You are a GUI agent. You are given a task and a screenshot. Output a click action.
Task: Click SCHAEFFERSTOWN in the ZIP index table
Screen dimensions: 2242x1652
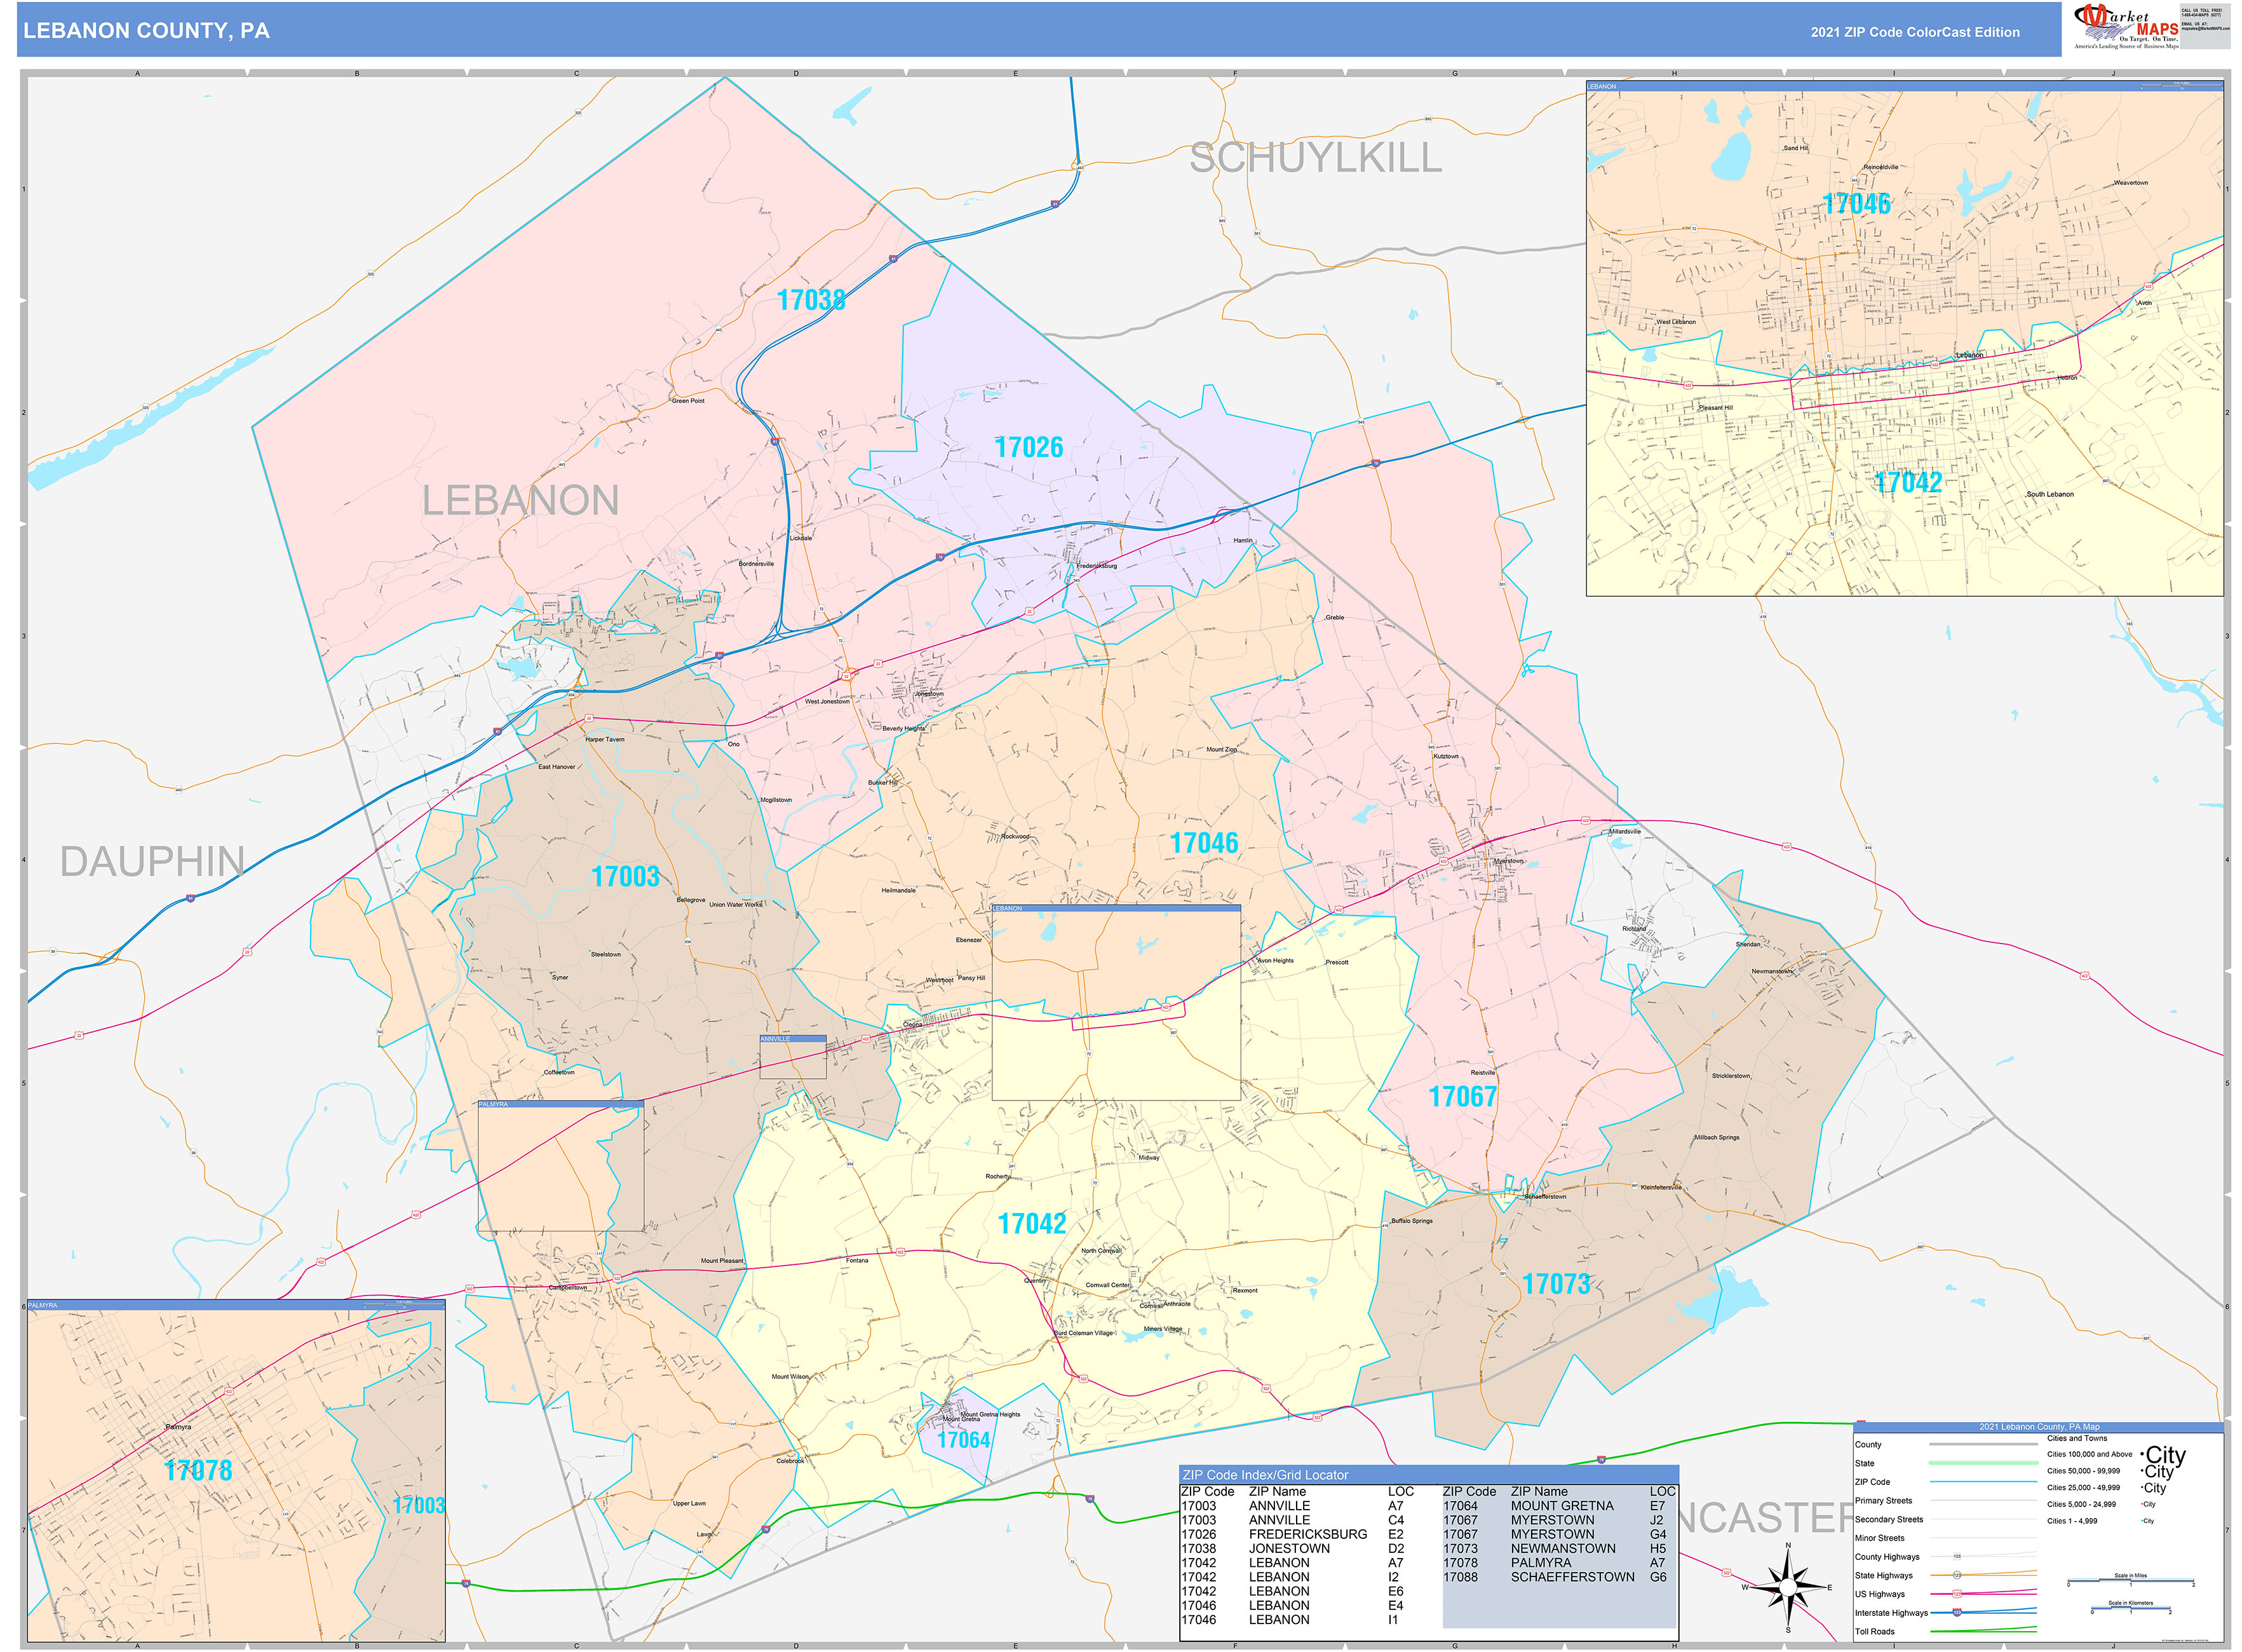pos(1572,1577)
